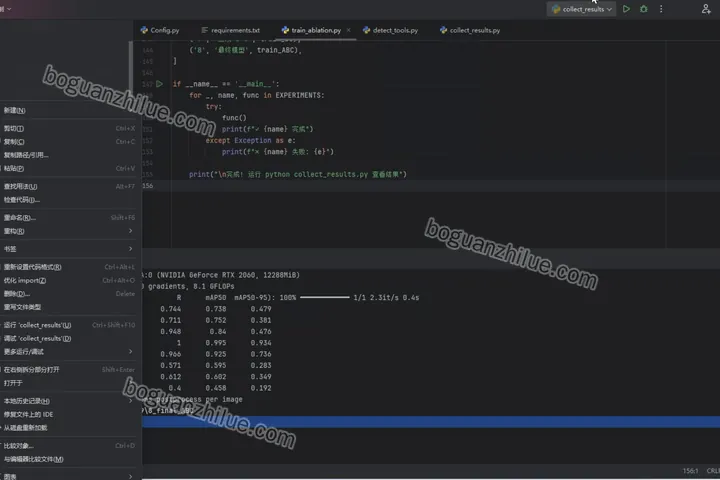The image size is (720, 480).
Task: Click the blue highlighted console line
Action: pos(431,422)
